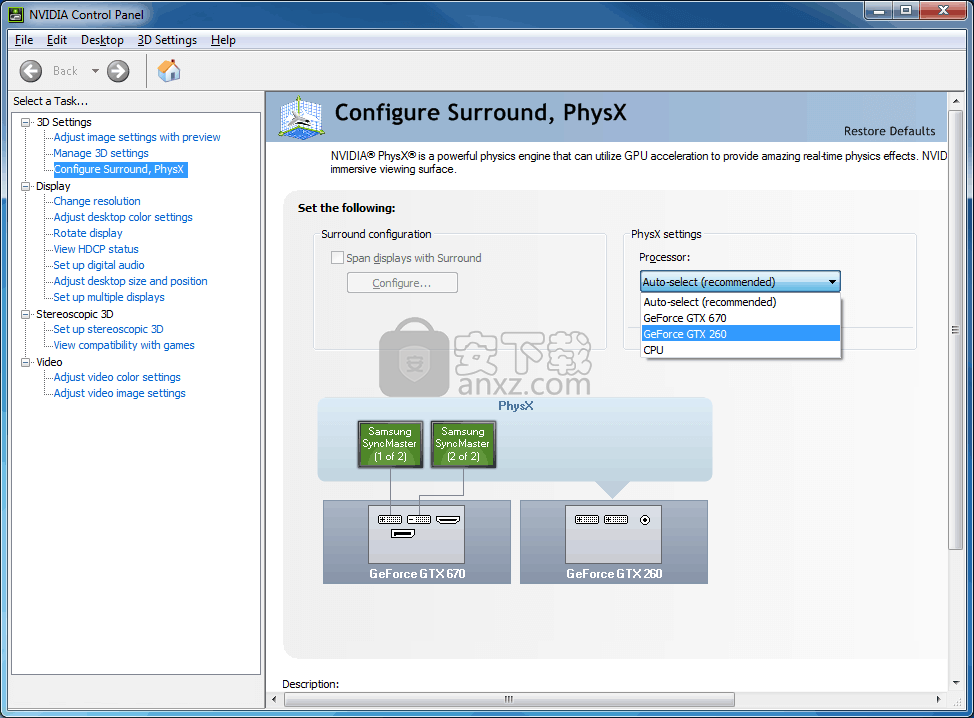Open the Desktop menu

102,40
